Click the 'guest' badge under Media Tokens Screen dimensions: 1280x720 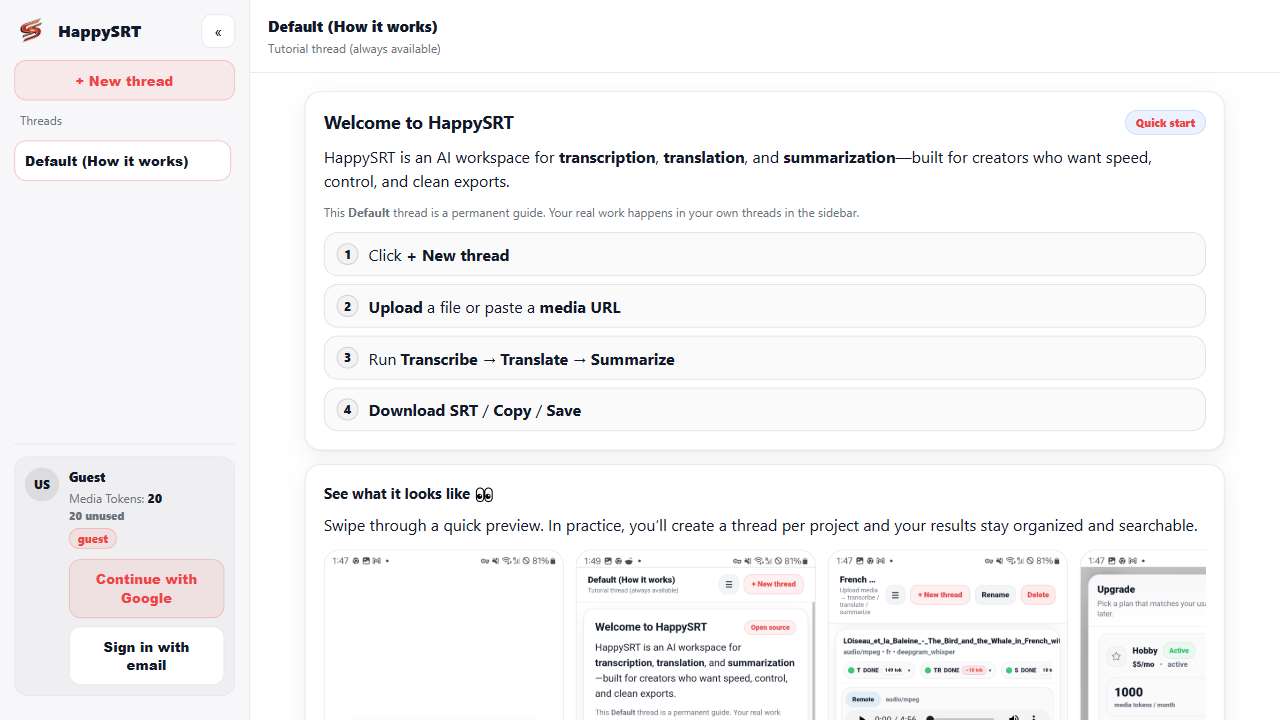tap(92, 538)
